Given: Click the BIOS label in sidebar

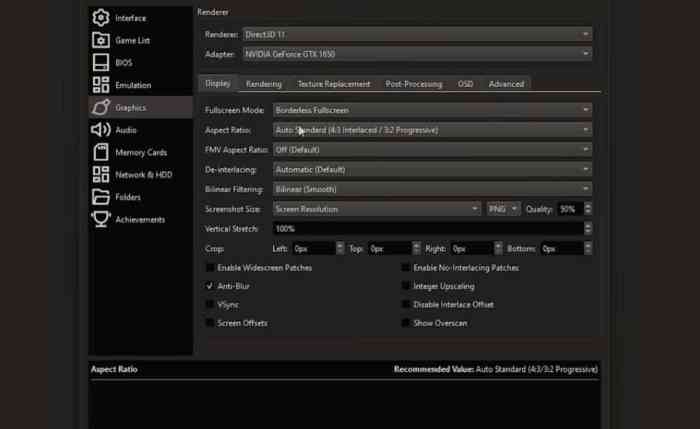Looking at the screenshot, I should (124, 63).
